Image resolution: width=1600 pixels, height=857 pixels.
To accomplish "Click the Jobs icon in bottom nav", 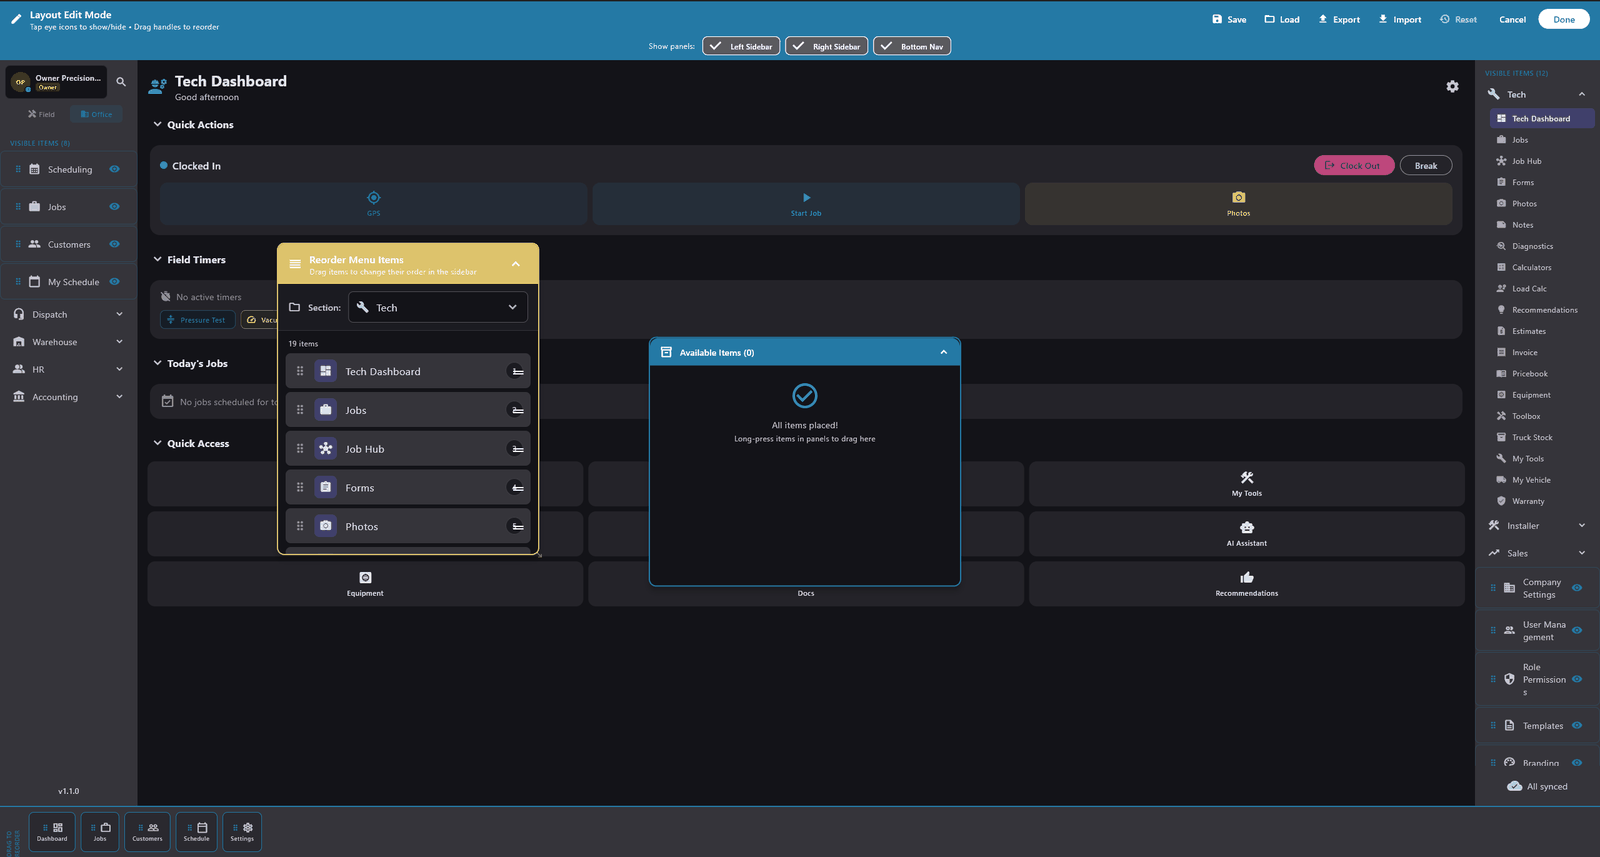I will (x=105, y=828).
